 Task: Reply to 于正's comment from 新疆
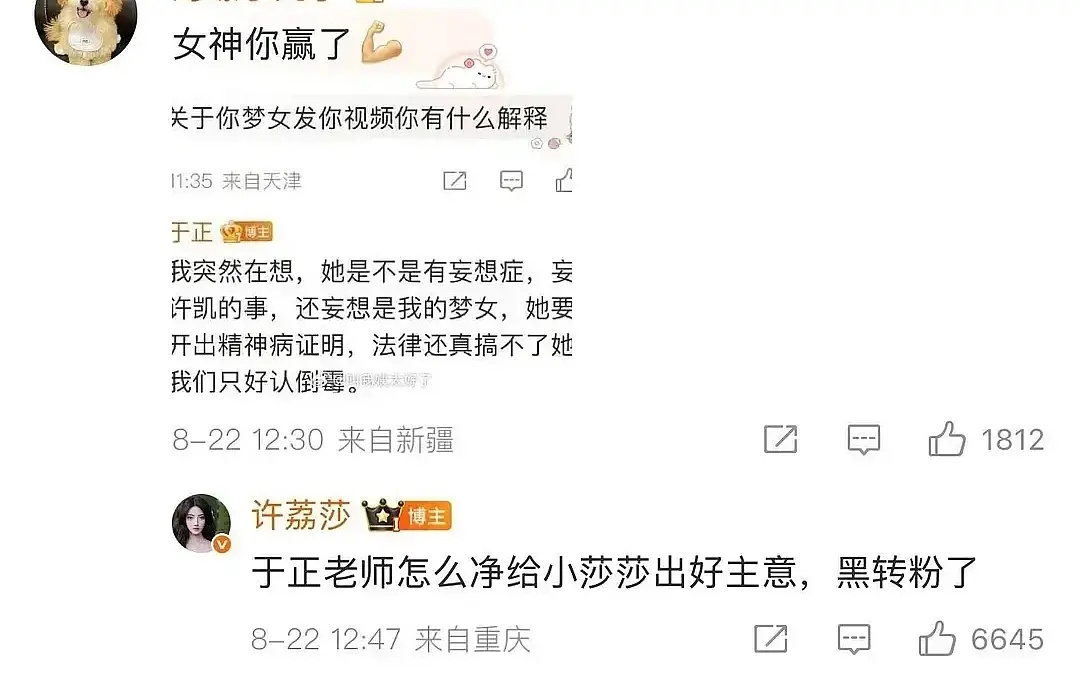coord(864,440)
